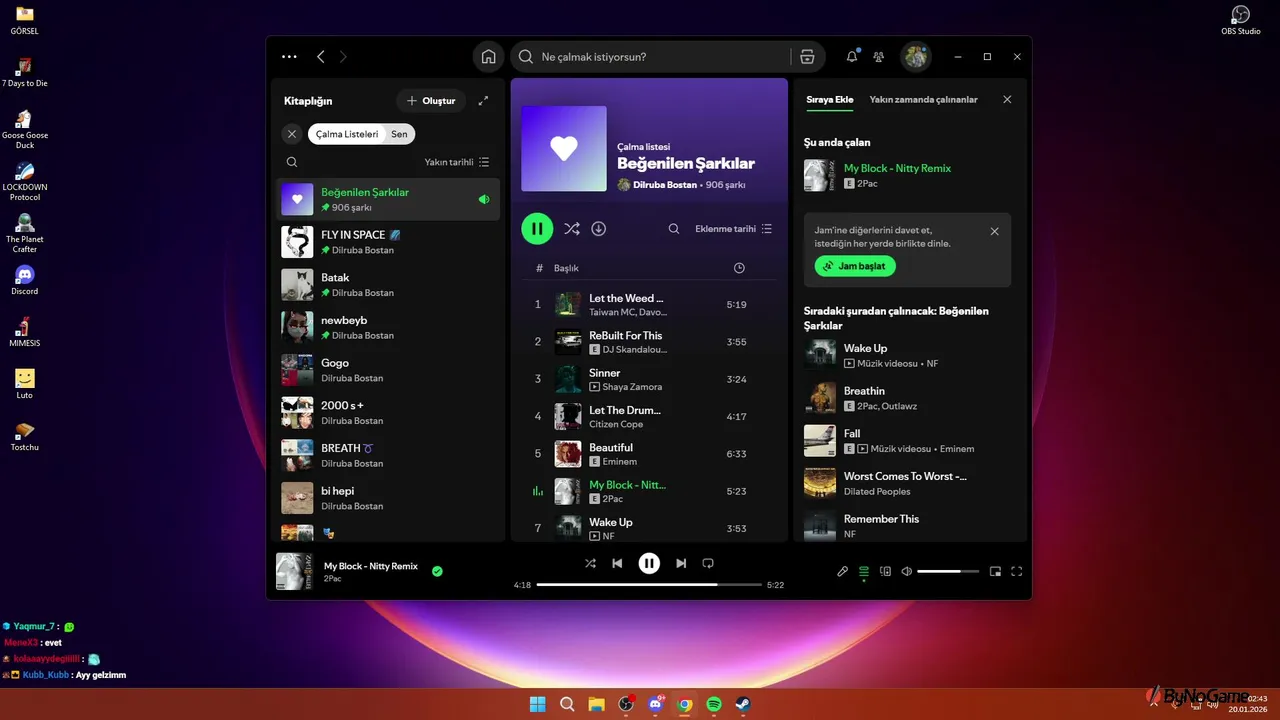Enable smart shuffle in playlist header

[x=571, y=229]
